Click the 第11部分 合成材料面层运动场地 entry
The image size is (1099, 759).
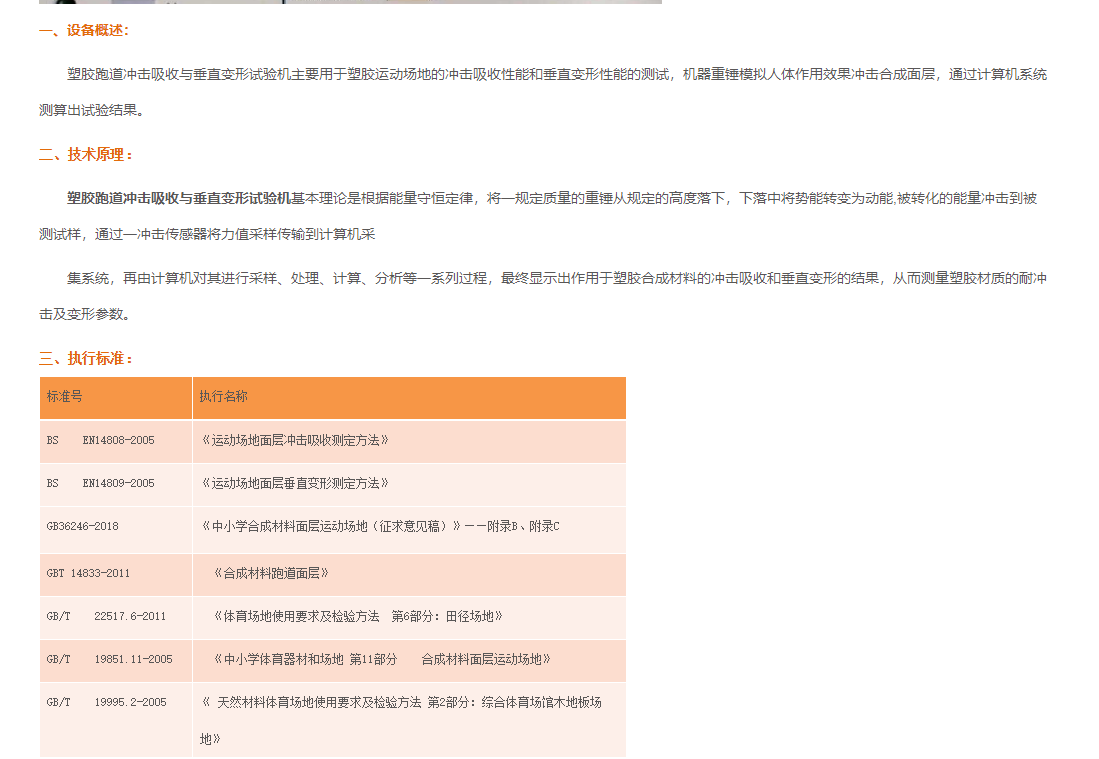(x=382, y=660)
